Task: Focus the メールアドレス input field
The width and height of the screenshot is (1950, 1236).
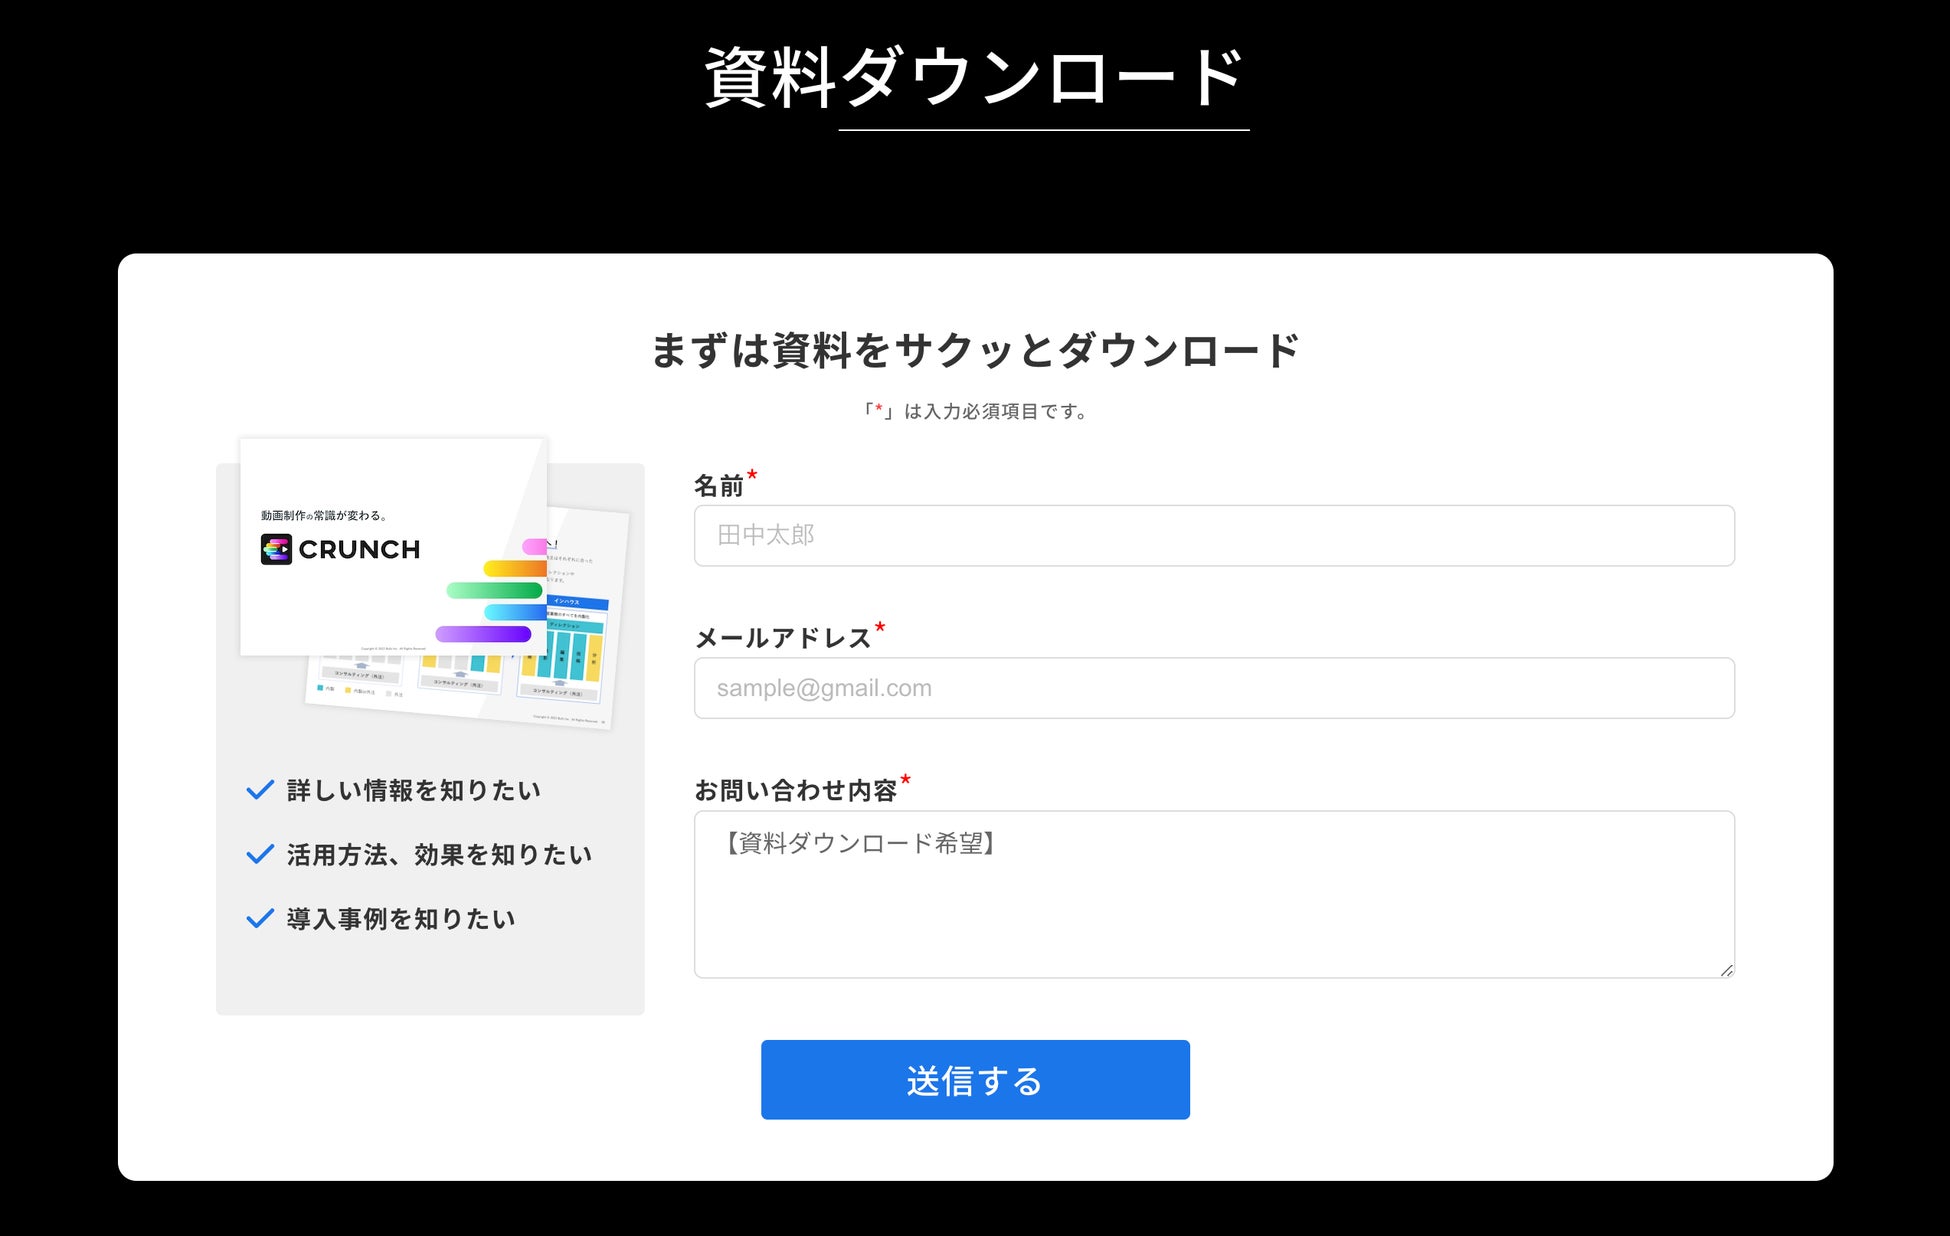Action: point(1214,688)
